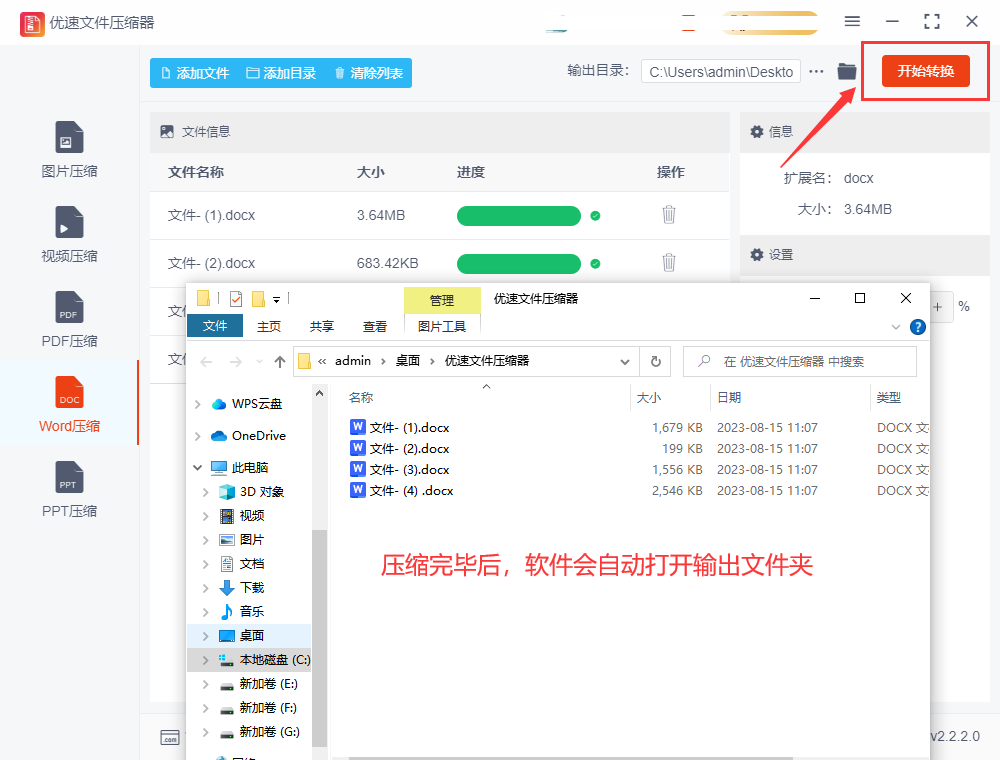1000x760 pixels.
Task: Open the 共享 ribbon tab
Action: point(321,326)
